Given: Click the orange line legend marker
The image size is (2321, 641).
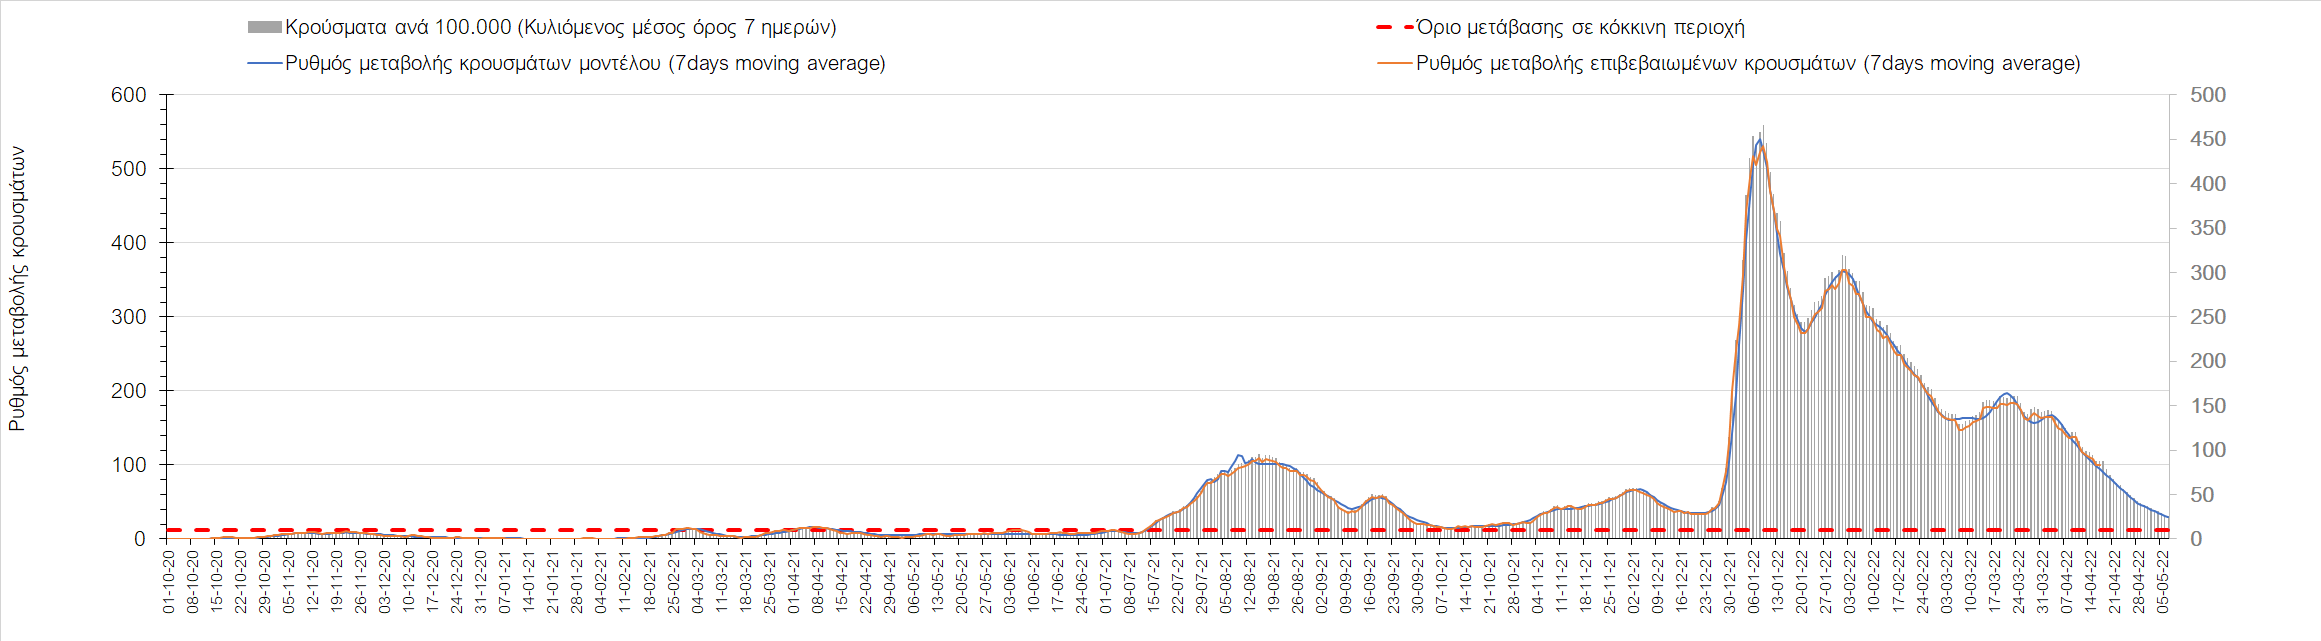Looking at the screenshot, I should tap(1395, 63).
